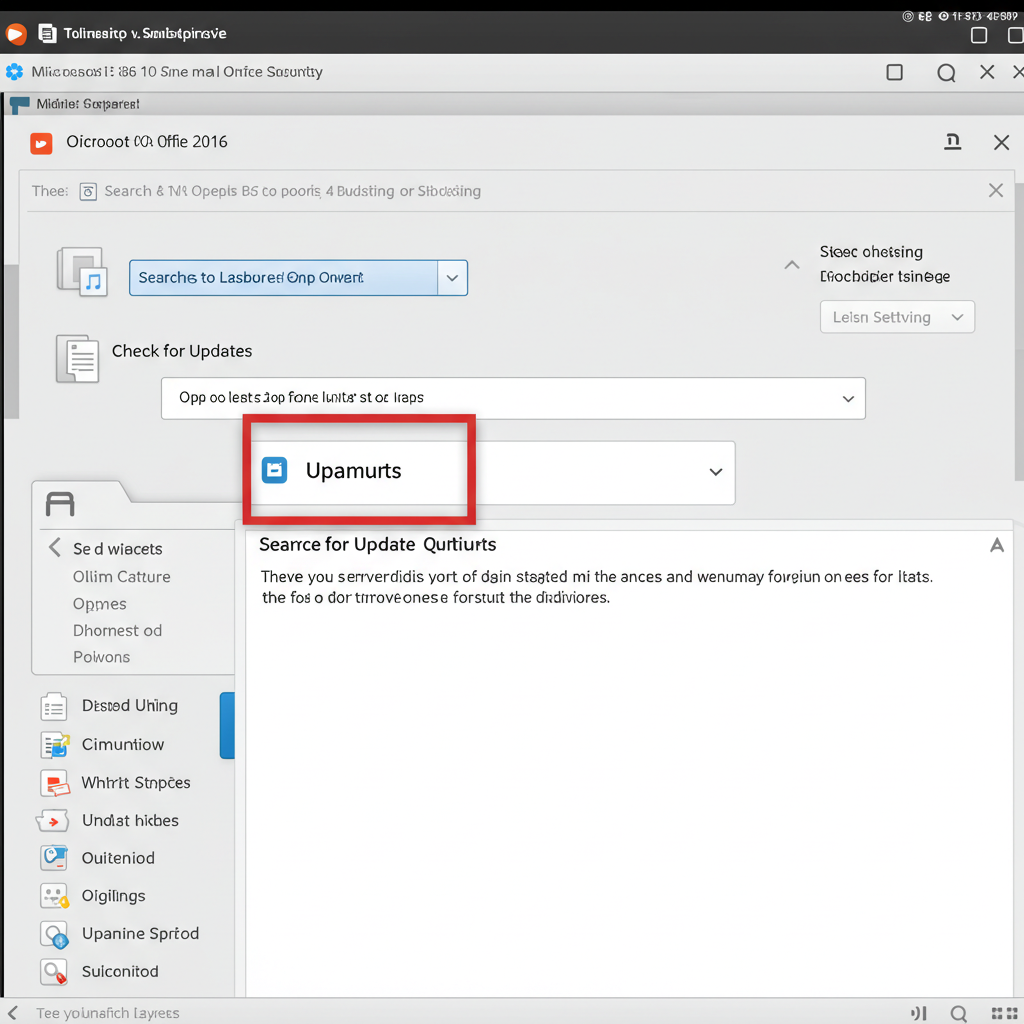
Task: Click the camera icon in the search bar
Action: (88, 191)
